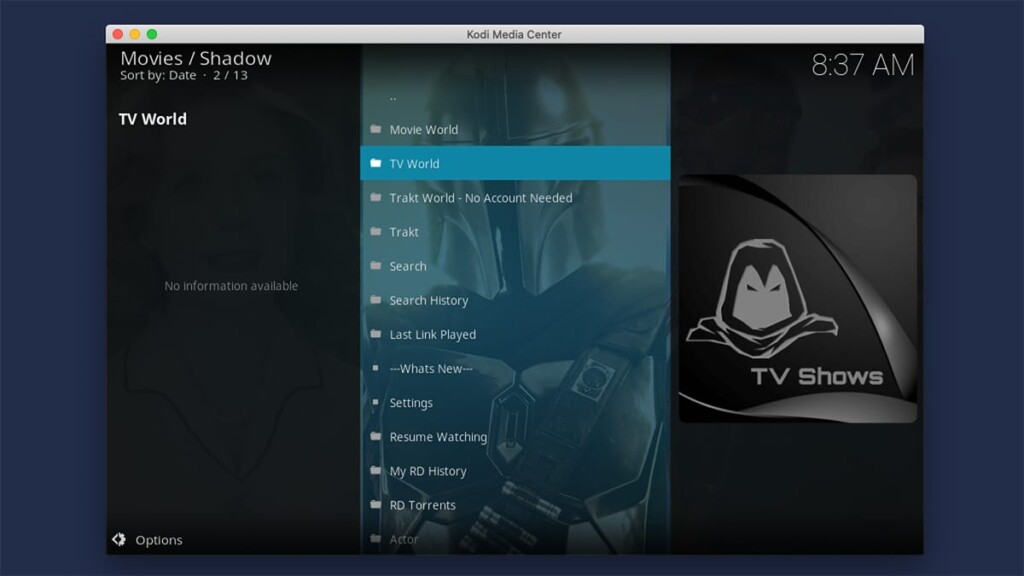The image size is (1024, 576).
Task: Click the TV Shows artwork thumbnail
Action: (x=797, y=298)
